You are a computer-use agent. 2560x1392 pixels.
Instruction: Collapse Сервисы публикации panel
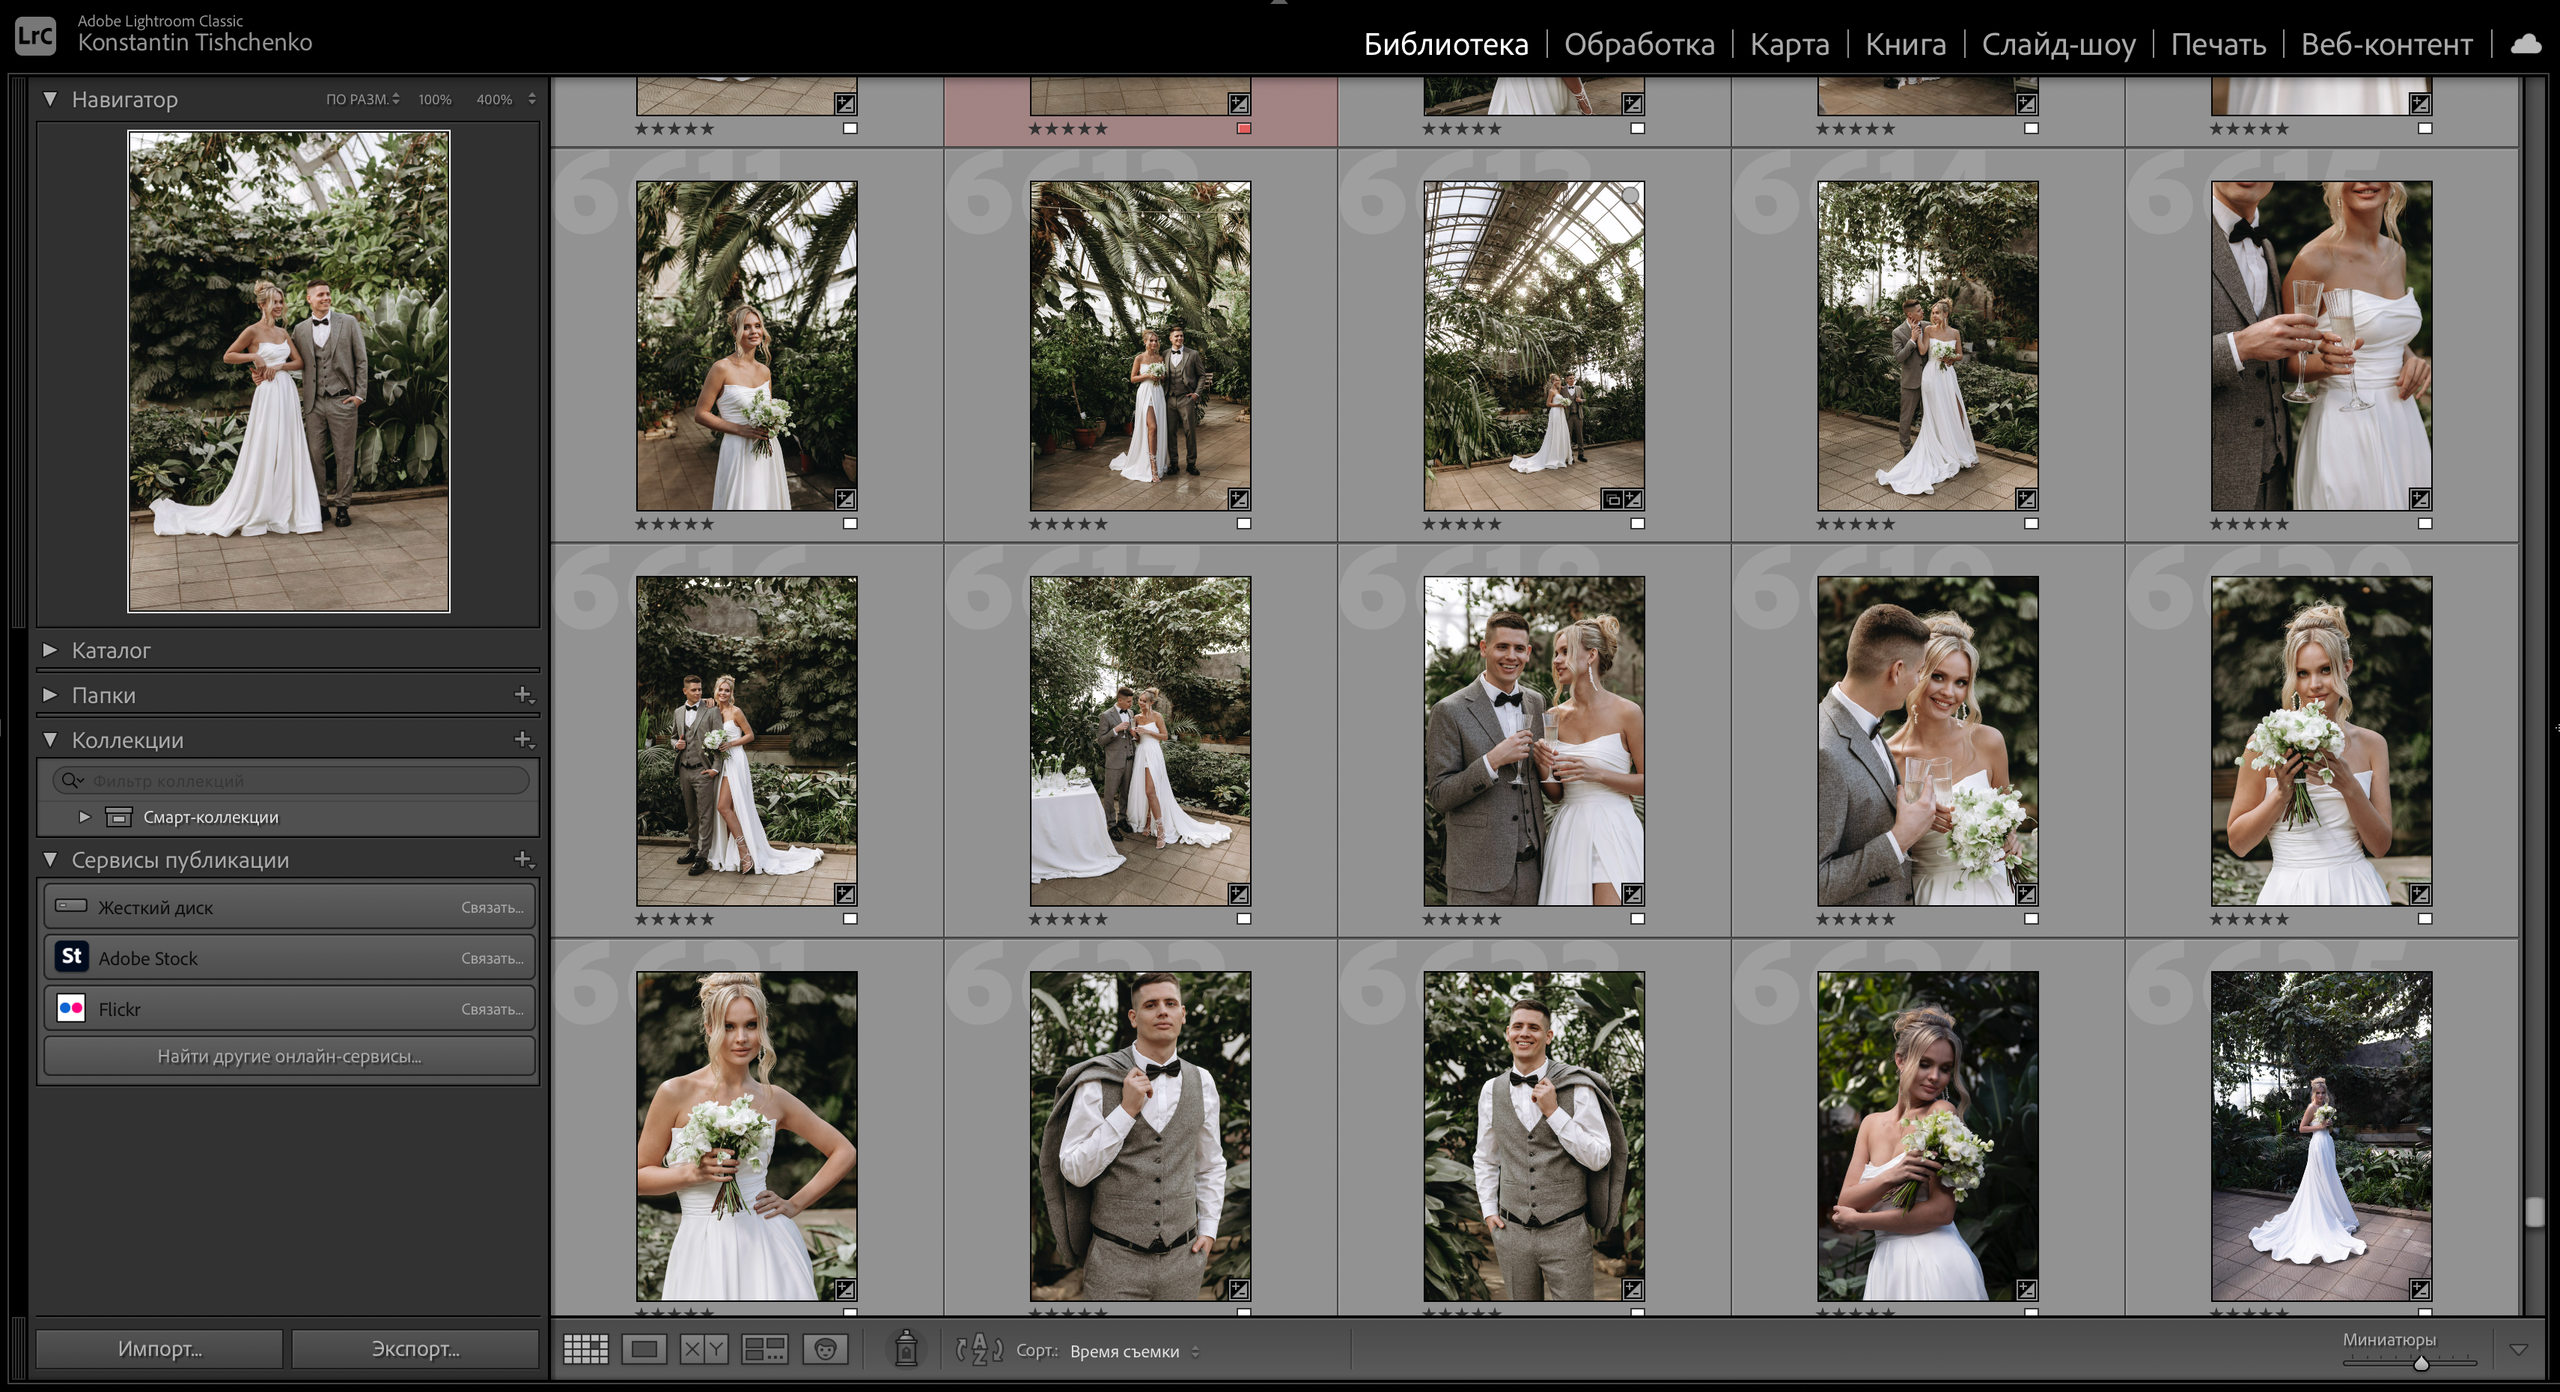pyautogui.click(x=50, y=860)
